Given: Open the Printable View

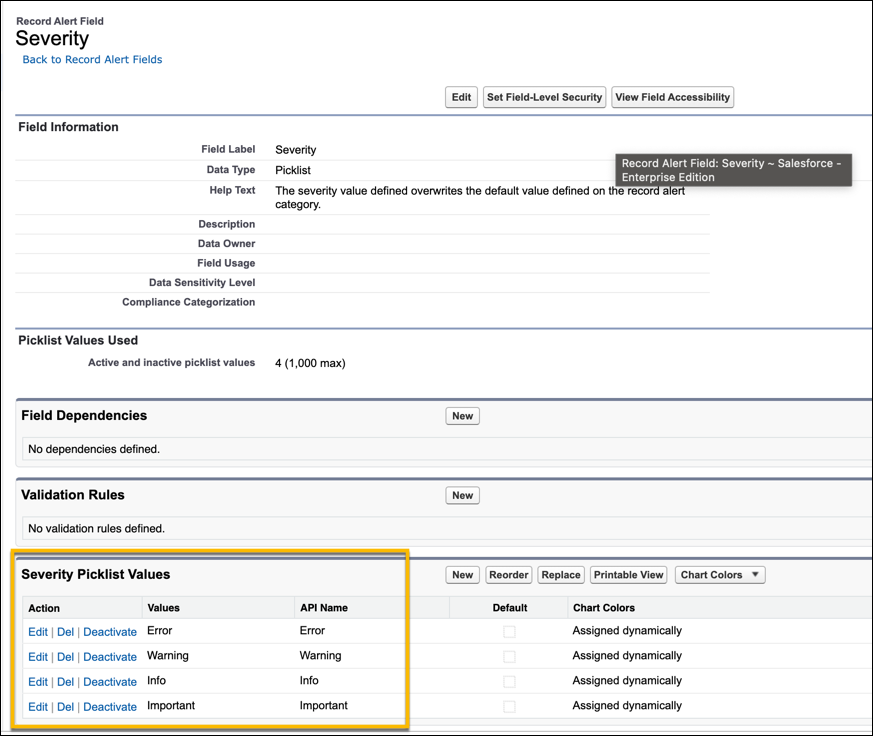Looking at the screenshot, I should click(628, 575).
